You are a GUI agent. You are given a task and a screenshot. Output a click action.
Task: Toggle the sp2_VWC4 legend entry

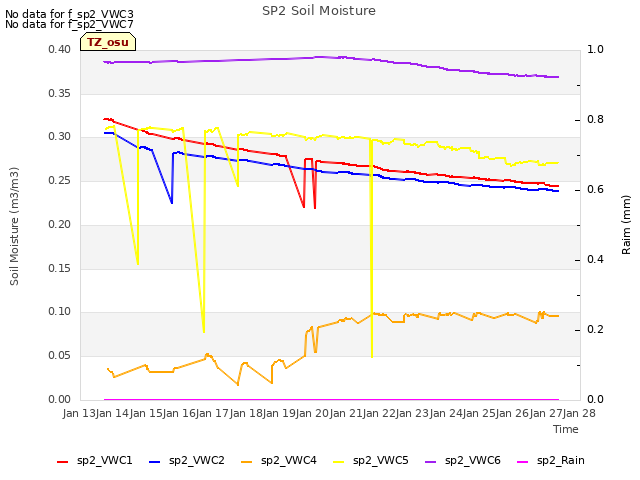tap(279, 461)
